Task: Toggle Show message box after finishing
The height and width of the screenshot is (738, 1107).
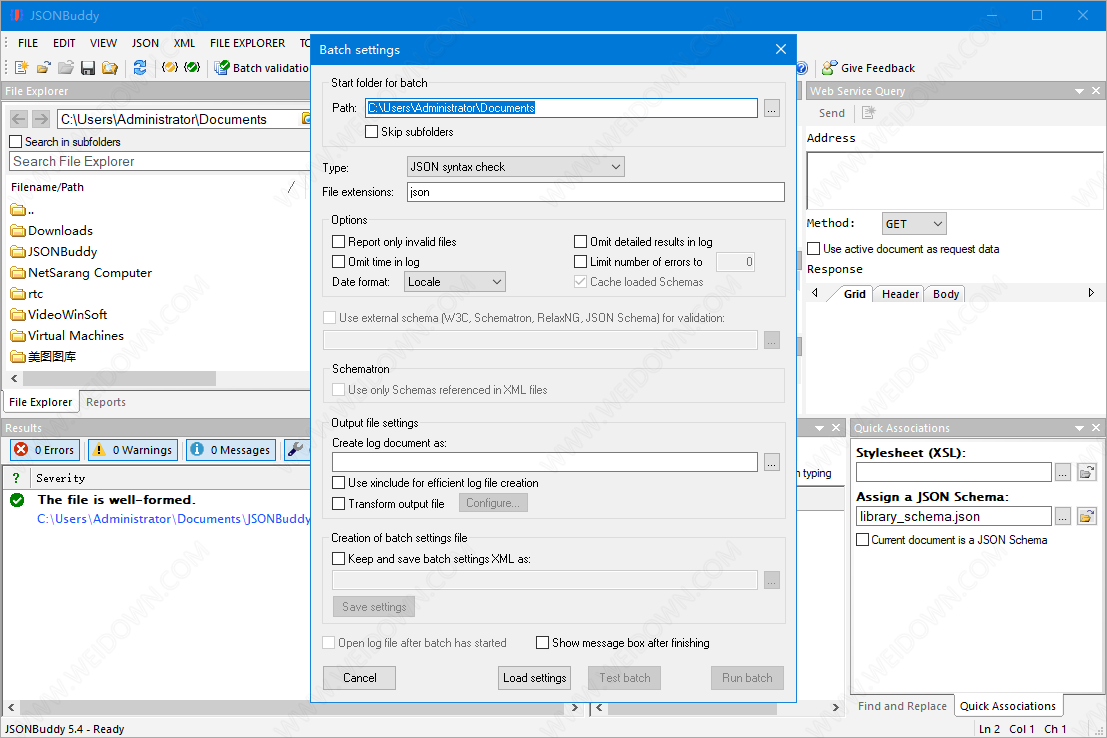Action: click(543, 643)
